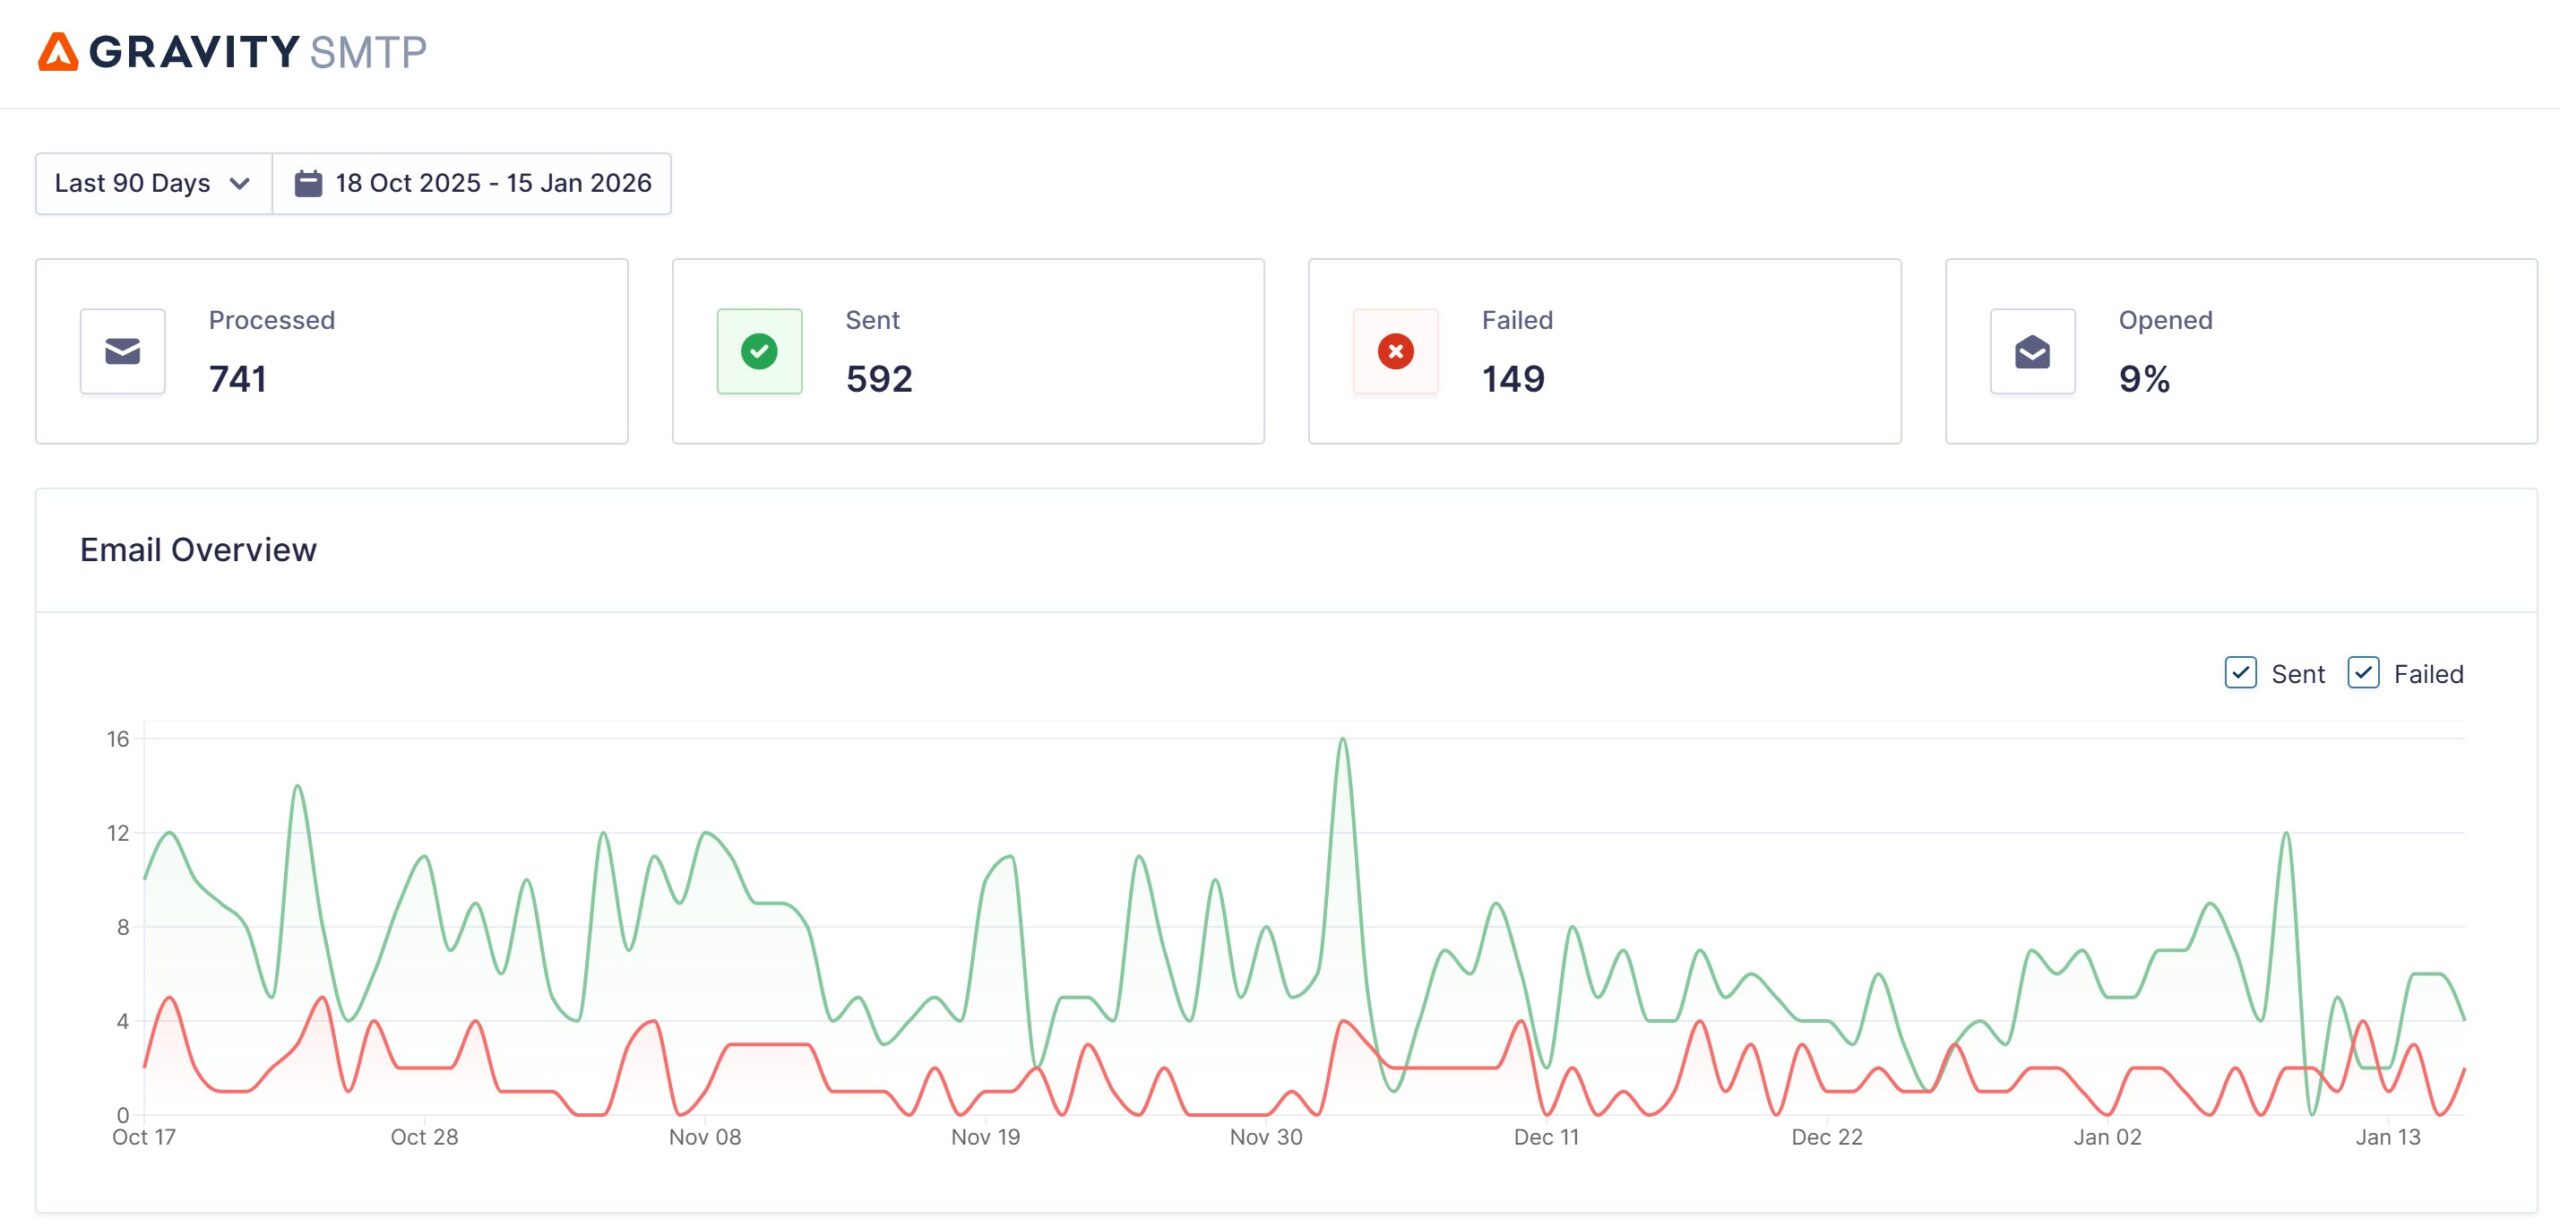The width and height of the screenshot is (2560, 1228).
Task: Click the Gravity SMTP flame logo icon
Action: 58,52
